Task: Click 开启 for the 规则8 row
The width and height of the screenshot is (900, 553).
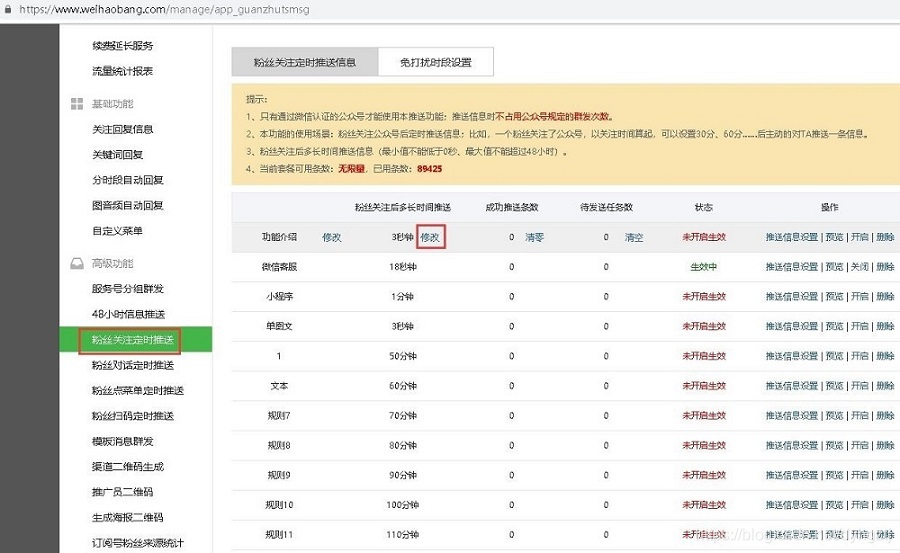Action: coord(860,445)
